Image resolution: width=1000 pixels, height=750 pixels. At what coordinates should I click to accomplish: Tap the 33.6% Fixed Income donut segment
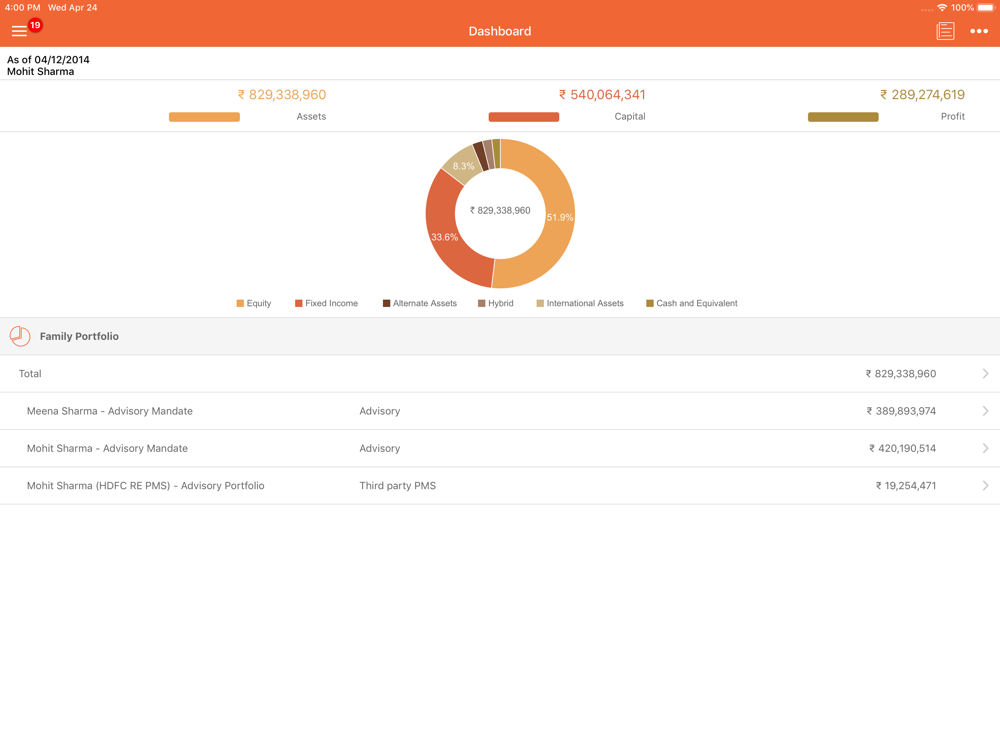pos(444,237)
